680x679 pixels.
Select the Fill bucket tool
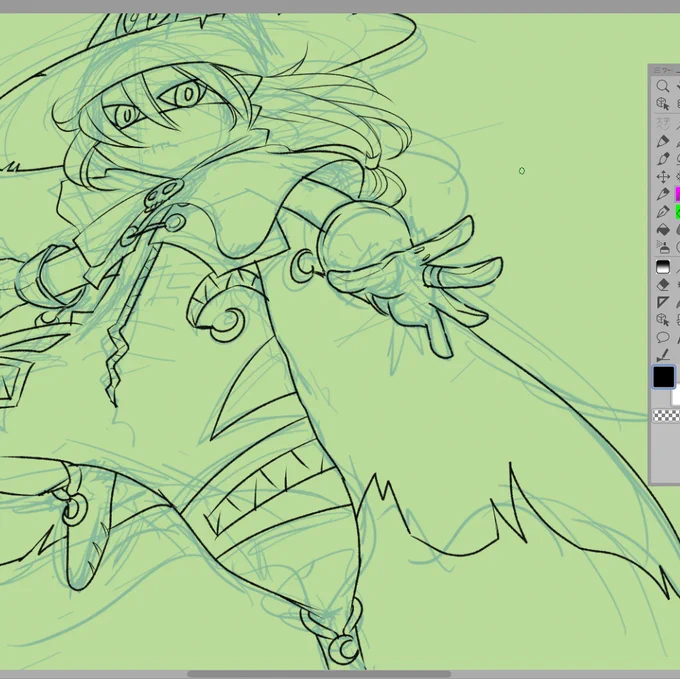pos(662,229)
